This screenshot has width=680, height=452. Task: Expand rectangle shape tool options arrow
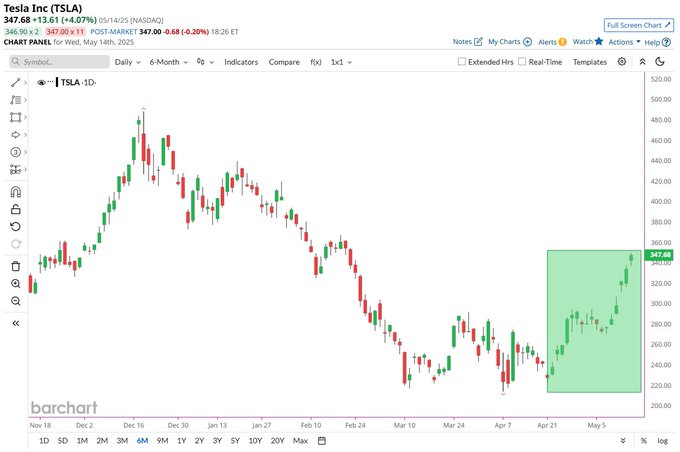pyautogui.click(x=26, y=117)
